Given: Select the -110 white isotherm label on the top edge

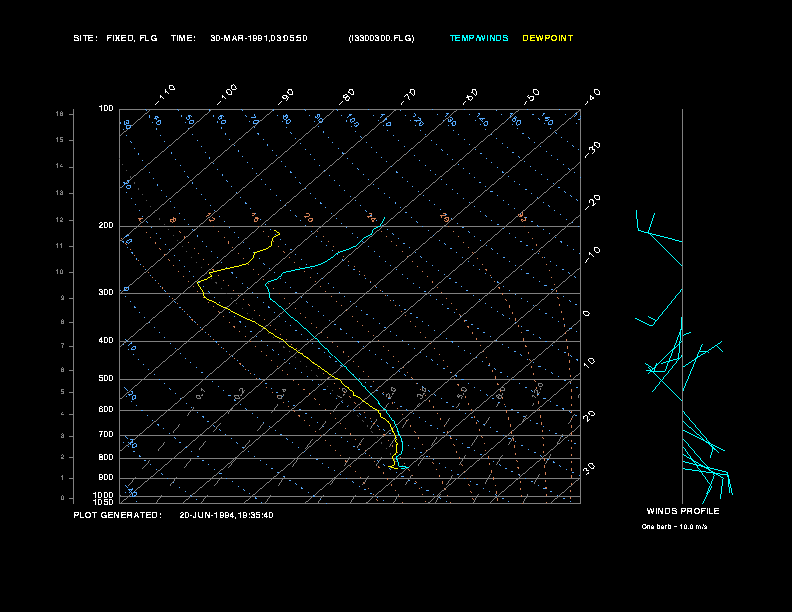Looking at the screenshot, I should [165, 95].
